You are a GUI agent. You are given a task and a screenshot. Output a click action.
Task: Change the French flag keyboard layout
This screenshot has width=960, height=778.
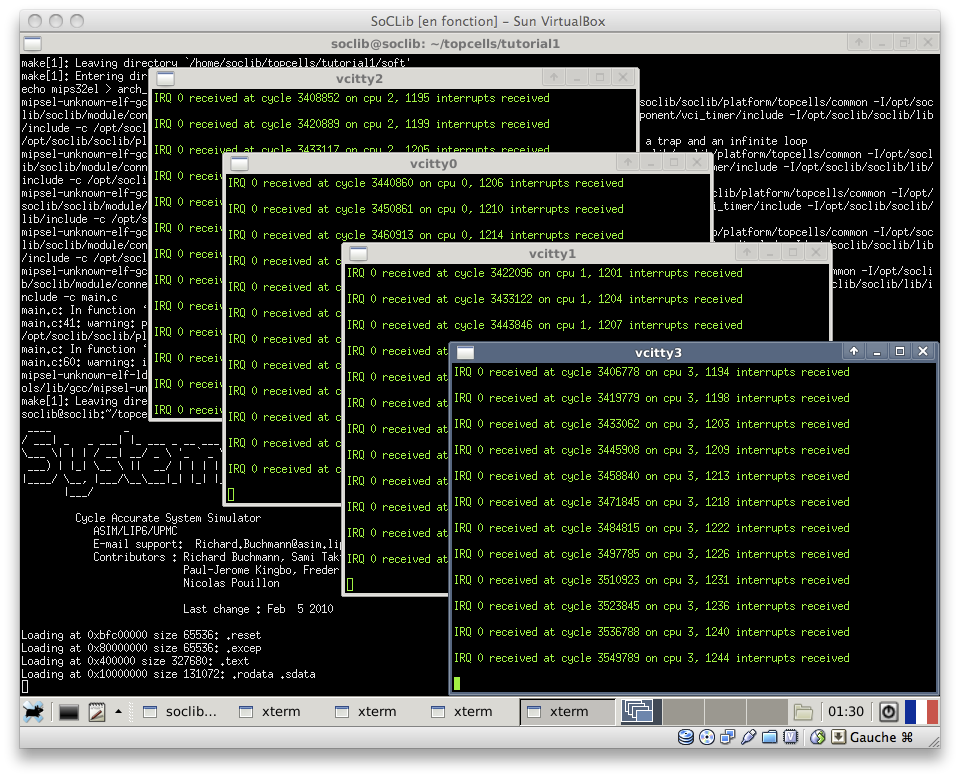coord(921,711)
